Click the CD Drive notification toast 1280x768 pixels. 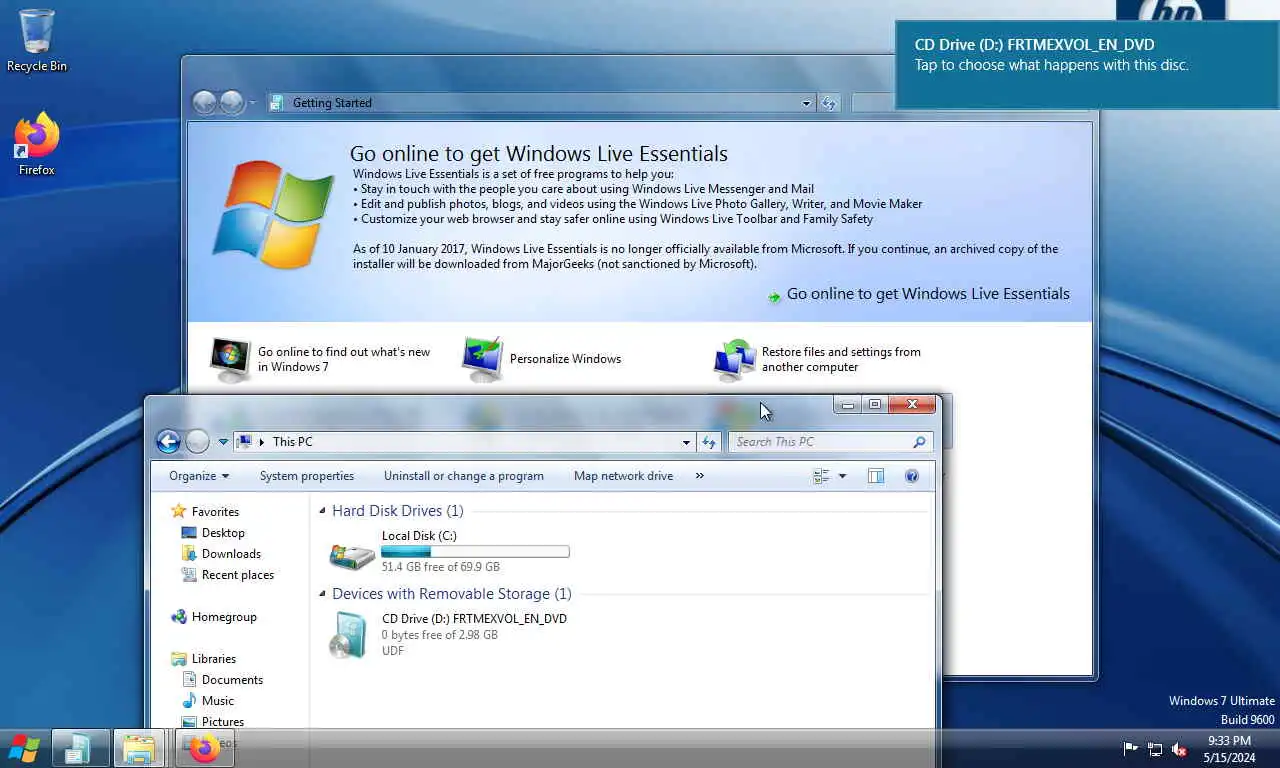[x=1087, y=65]
